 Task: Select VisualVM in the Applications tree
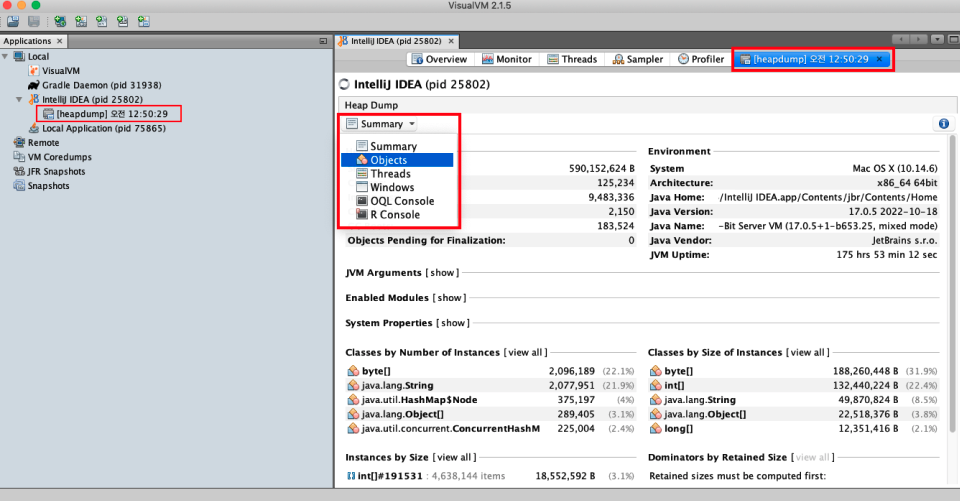(54, 70)
